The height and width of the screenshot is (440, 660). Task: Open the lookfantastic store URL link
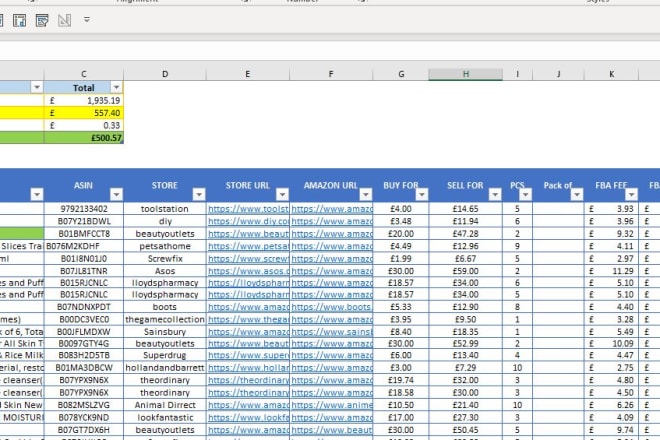tap(248, 418)
